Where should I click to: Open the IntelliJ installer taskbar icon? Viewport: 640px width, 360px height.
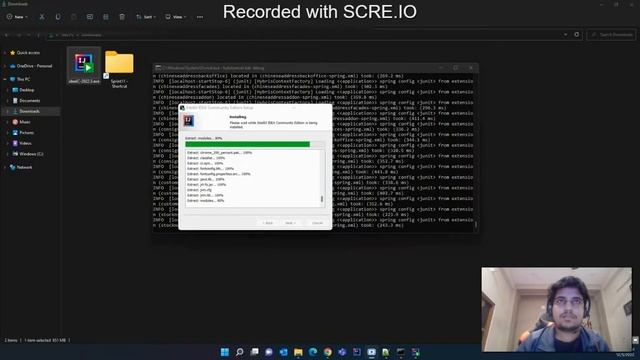[416, 352]
